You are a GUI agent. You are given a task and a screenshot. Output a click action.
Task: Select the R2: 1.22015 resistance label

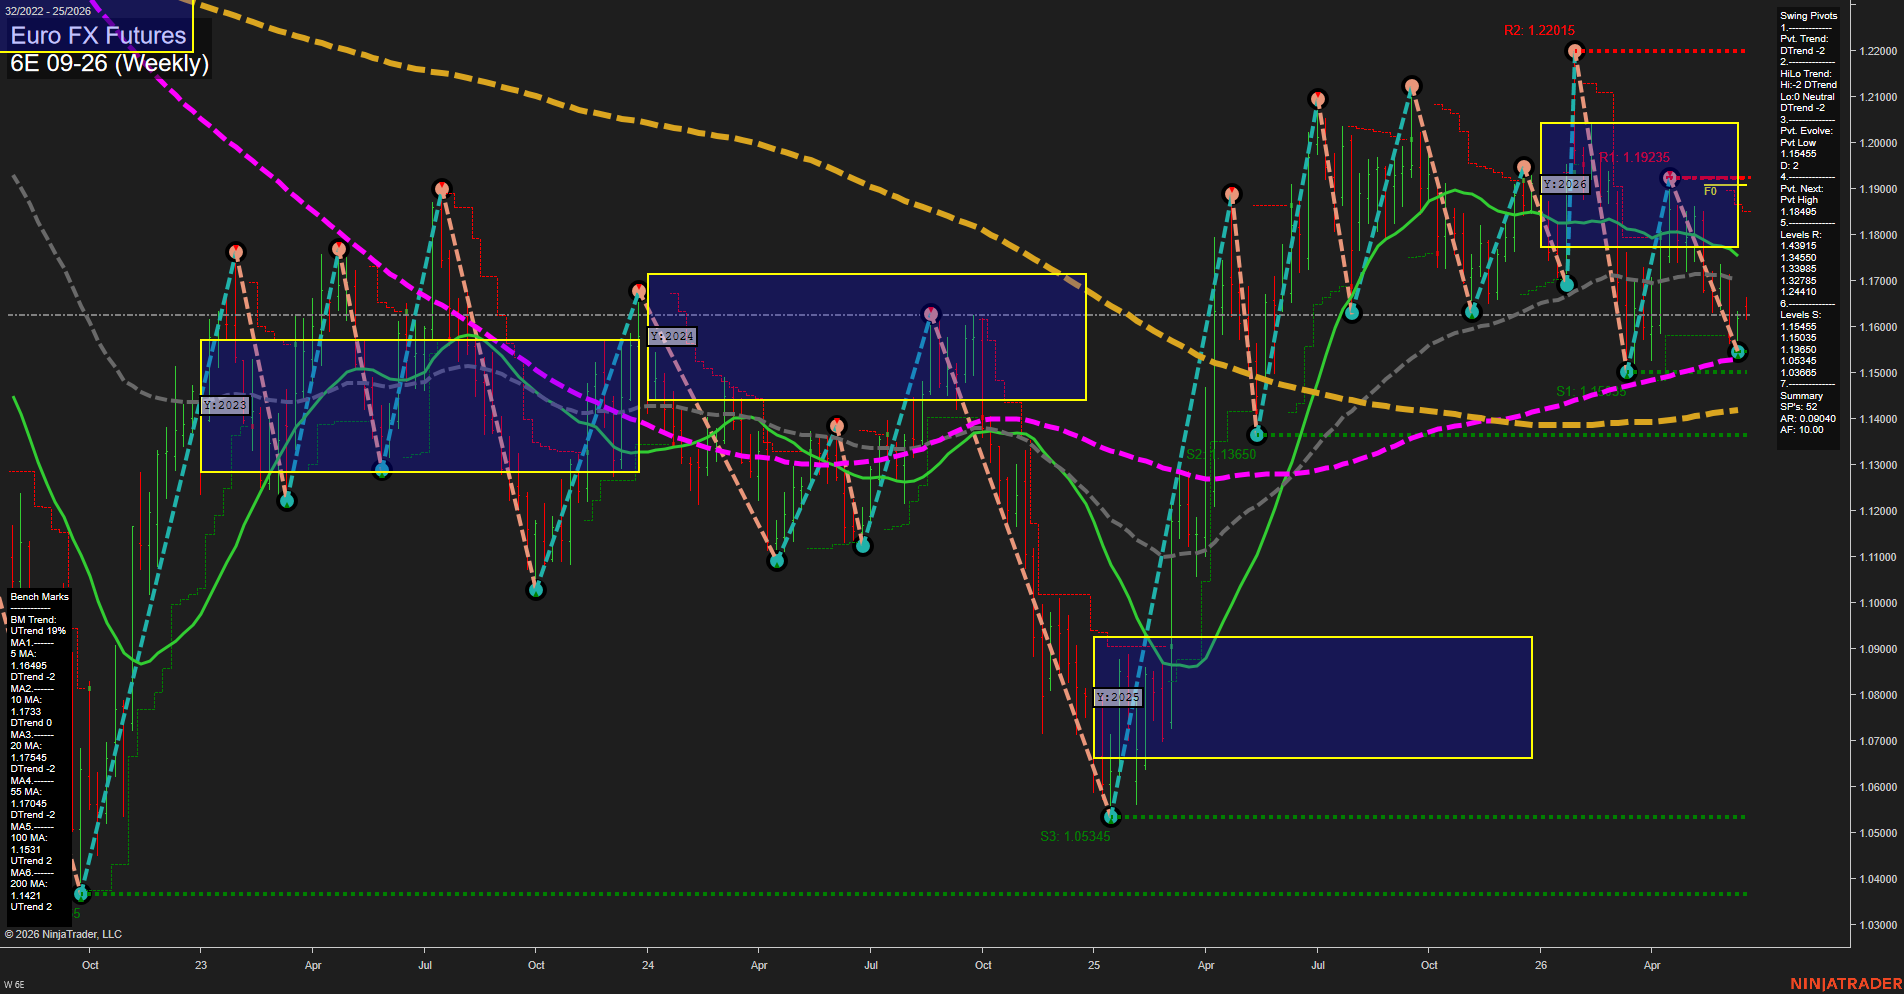pyautogui.click(x=1539, y=31)
